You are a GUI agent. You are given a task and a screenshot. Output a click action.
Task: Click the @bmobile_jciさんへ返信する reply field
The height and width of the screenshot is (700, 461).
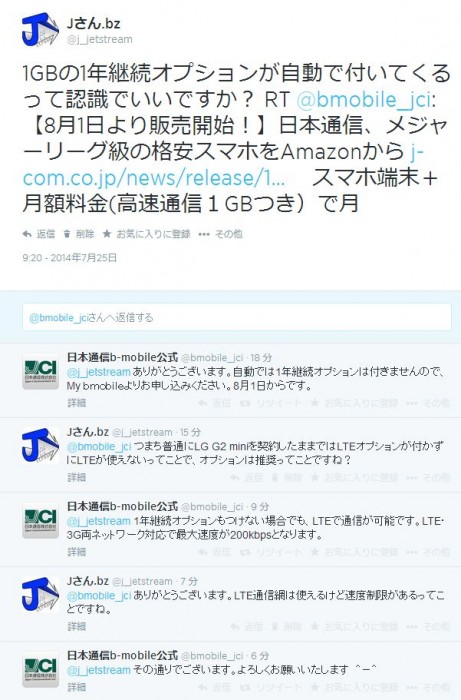click(237, 317)
